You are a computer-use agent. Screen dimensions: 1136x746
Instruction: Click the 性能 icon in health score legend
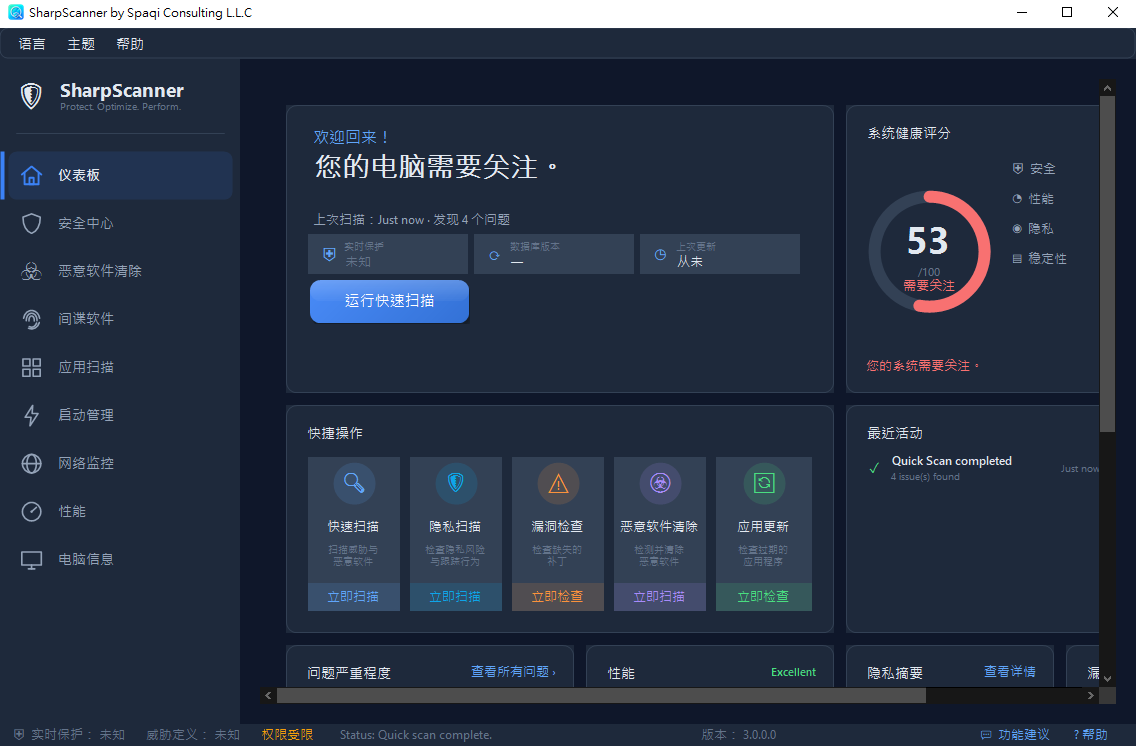click(x=1017, y=198)
